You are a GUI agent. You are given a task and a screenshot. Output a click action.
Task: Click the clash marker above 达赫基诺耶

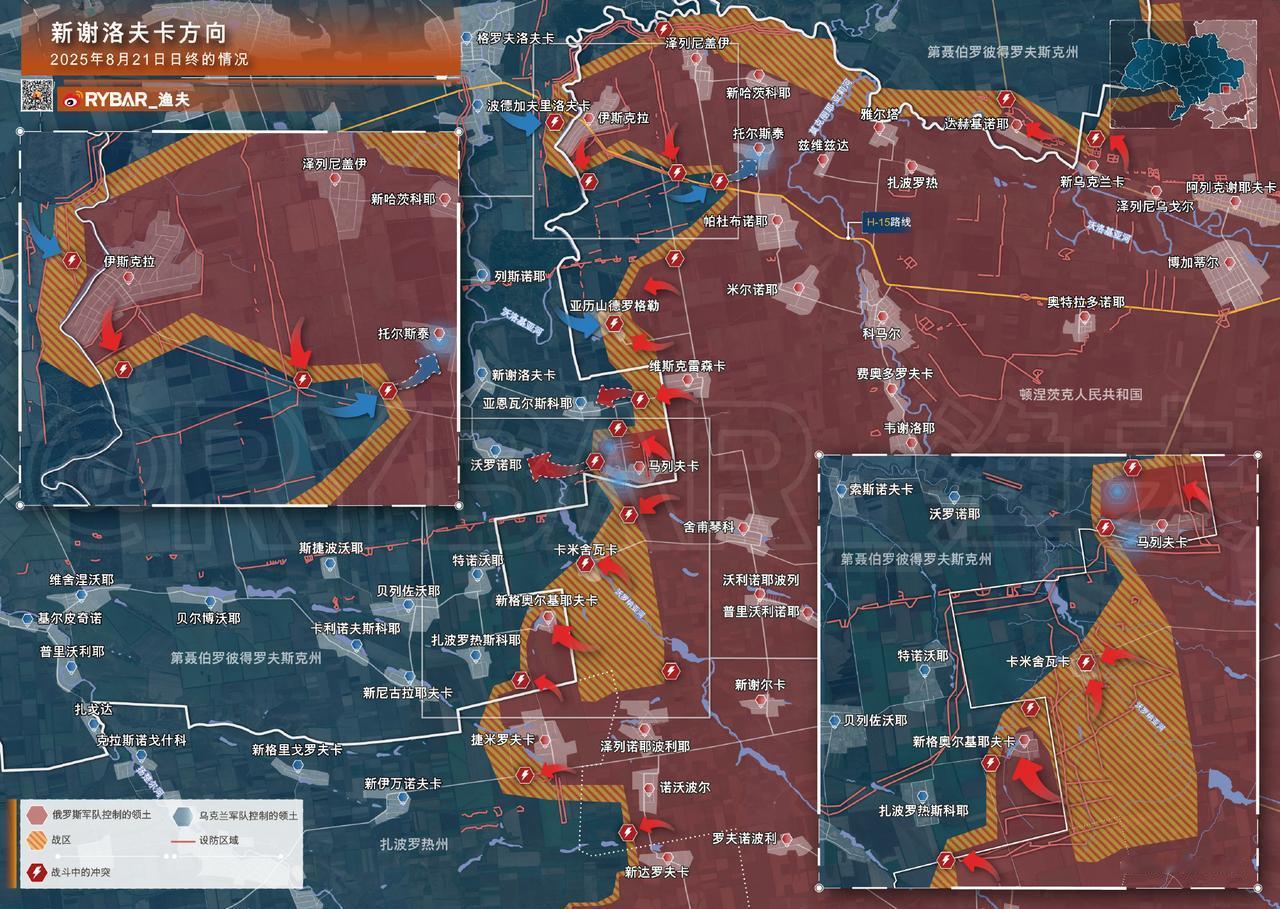1006,100
